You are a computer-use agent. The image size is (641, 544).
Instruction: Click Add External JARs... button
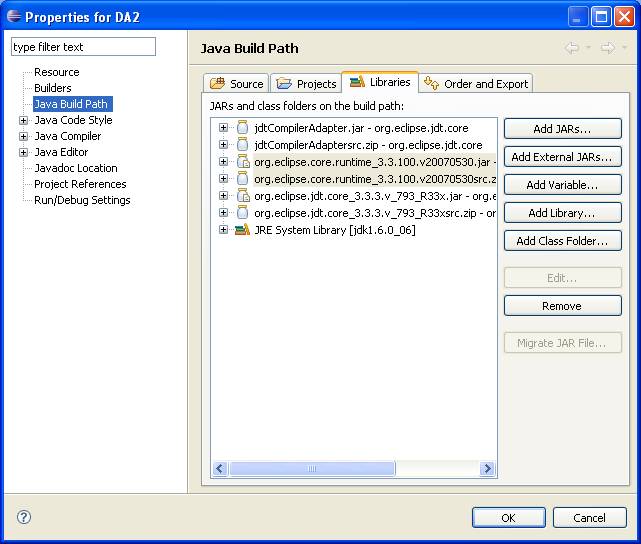(x=563, y=157)
